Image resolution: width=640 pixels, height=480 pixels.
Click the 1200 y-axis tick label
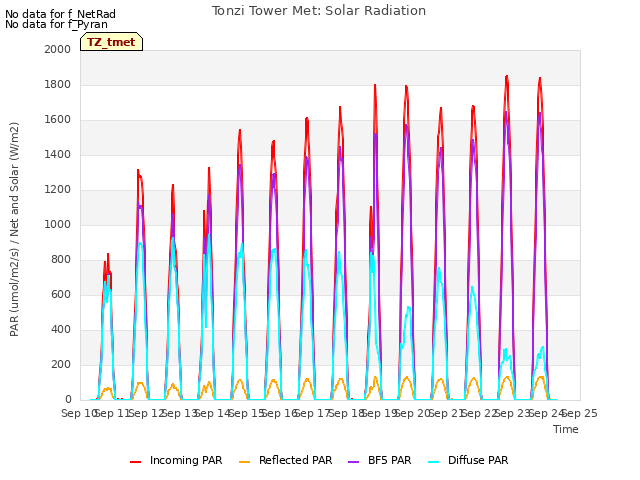tap(58, 189)
